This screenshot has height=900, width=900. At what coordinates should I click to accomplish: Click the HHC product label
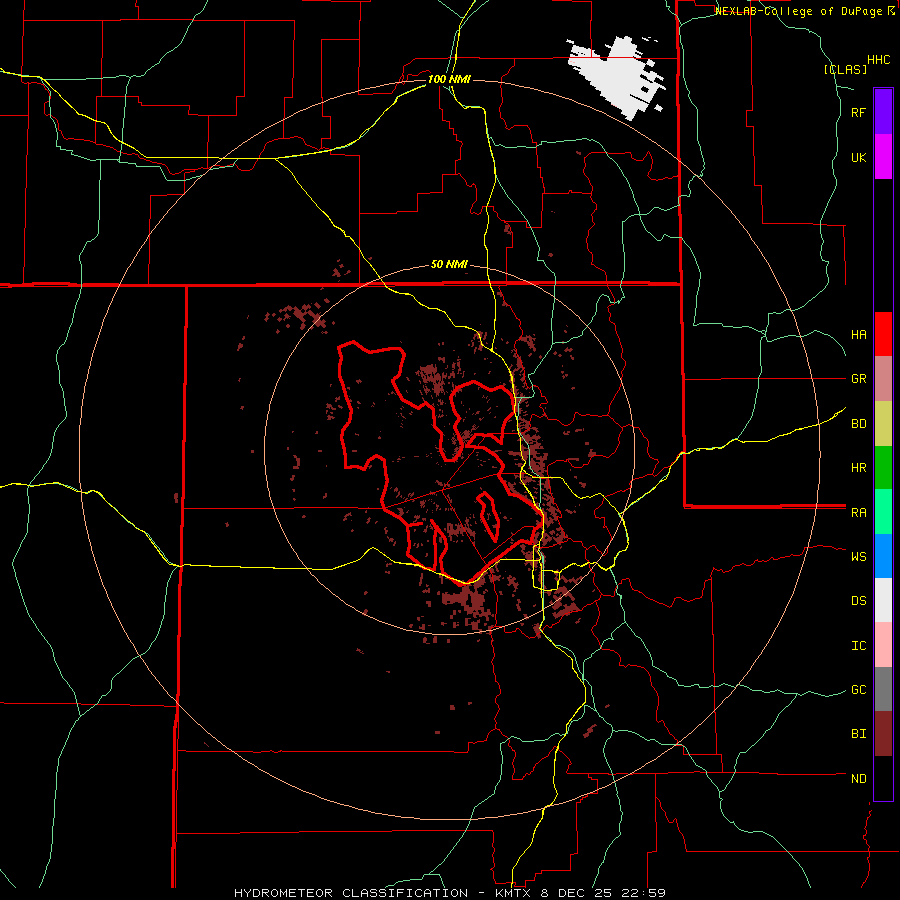tap(879, 60)
